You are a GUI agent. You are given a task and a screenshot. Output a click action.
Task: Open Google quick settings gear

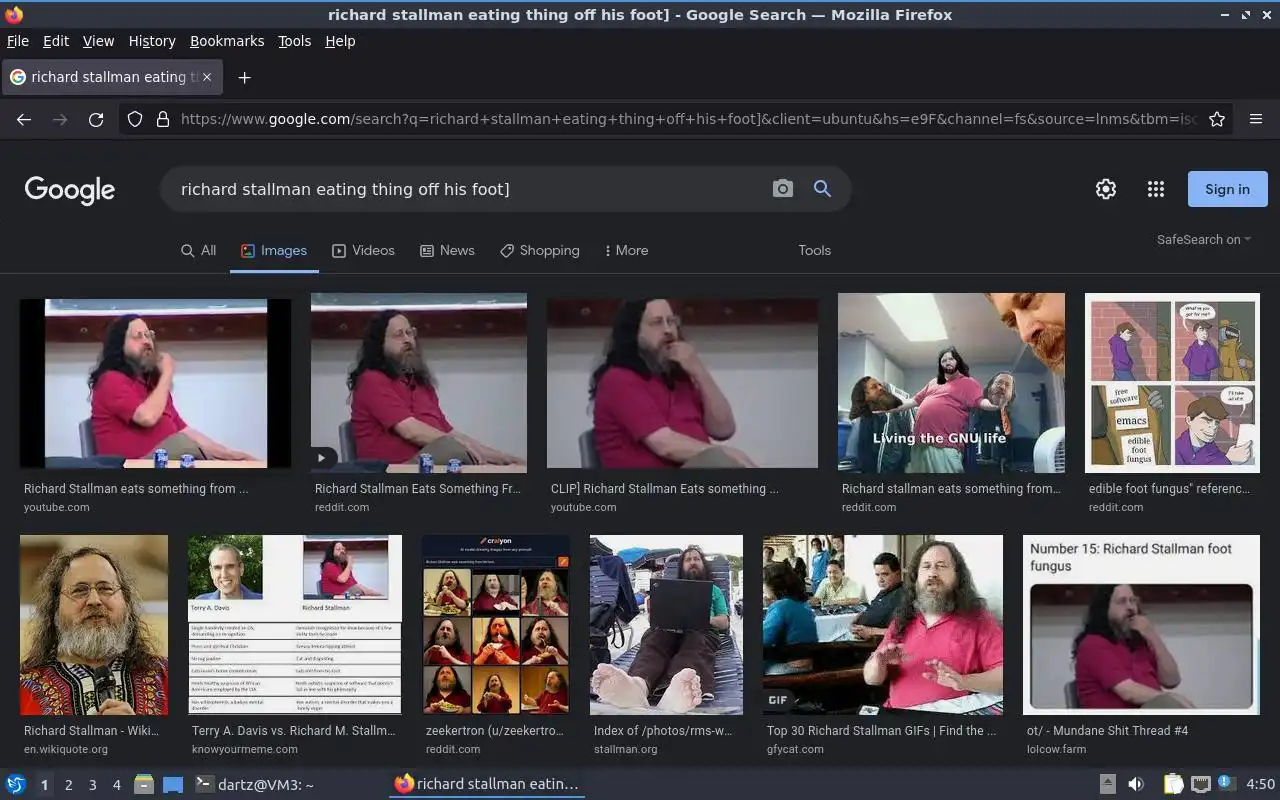coord(1106,189)
